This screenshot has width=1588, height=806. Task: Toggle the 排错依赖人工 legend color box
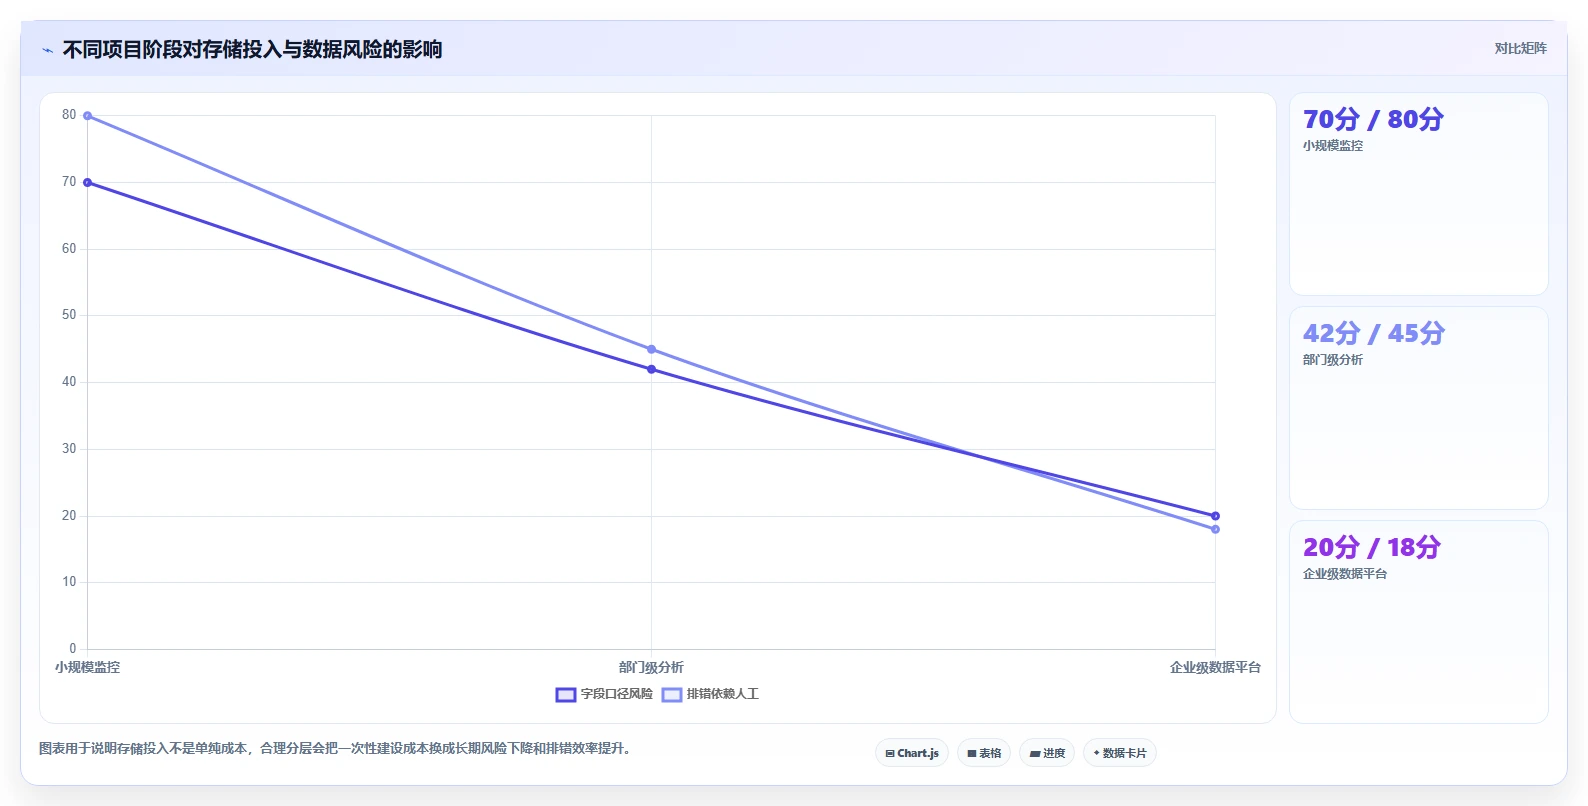click(x=672, y=694)
